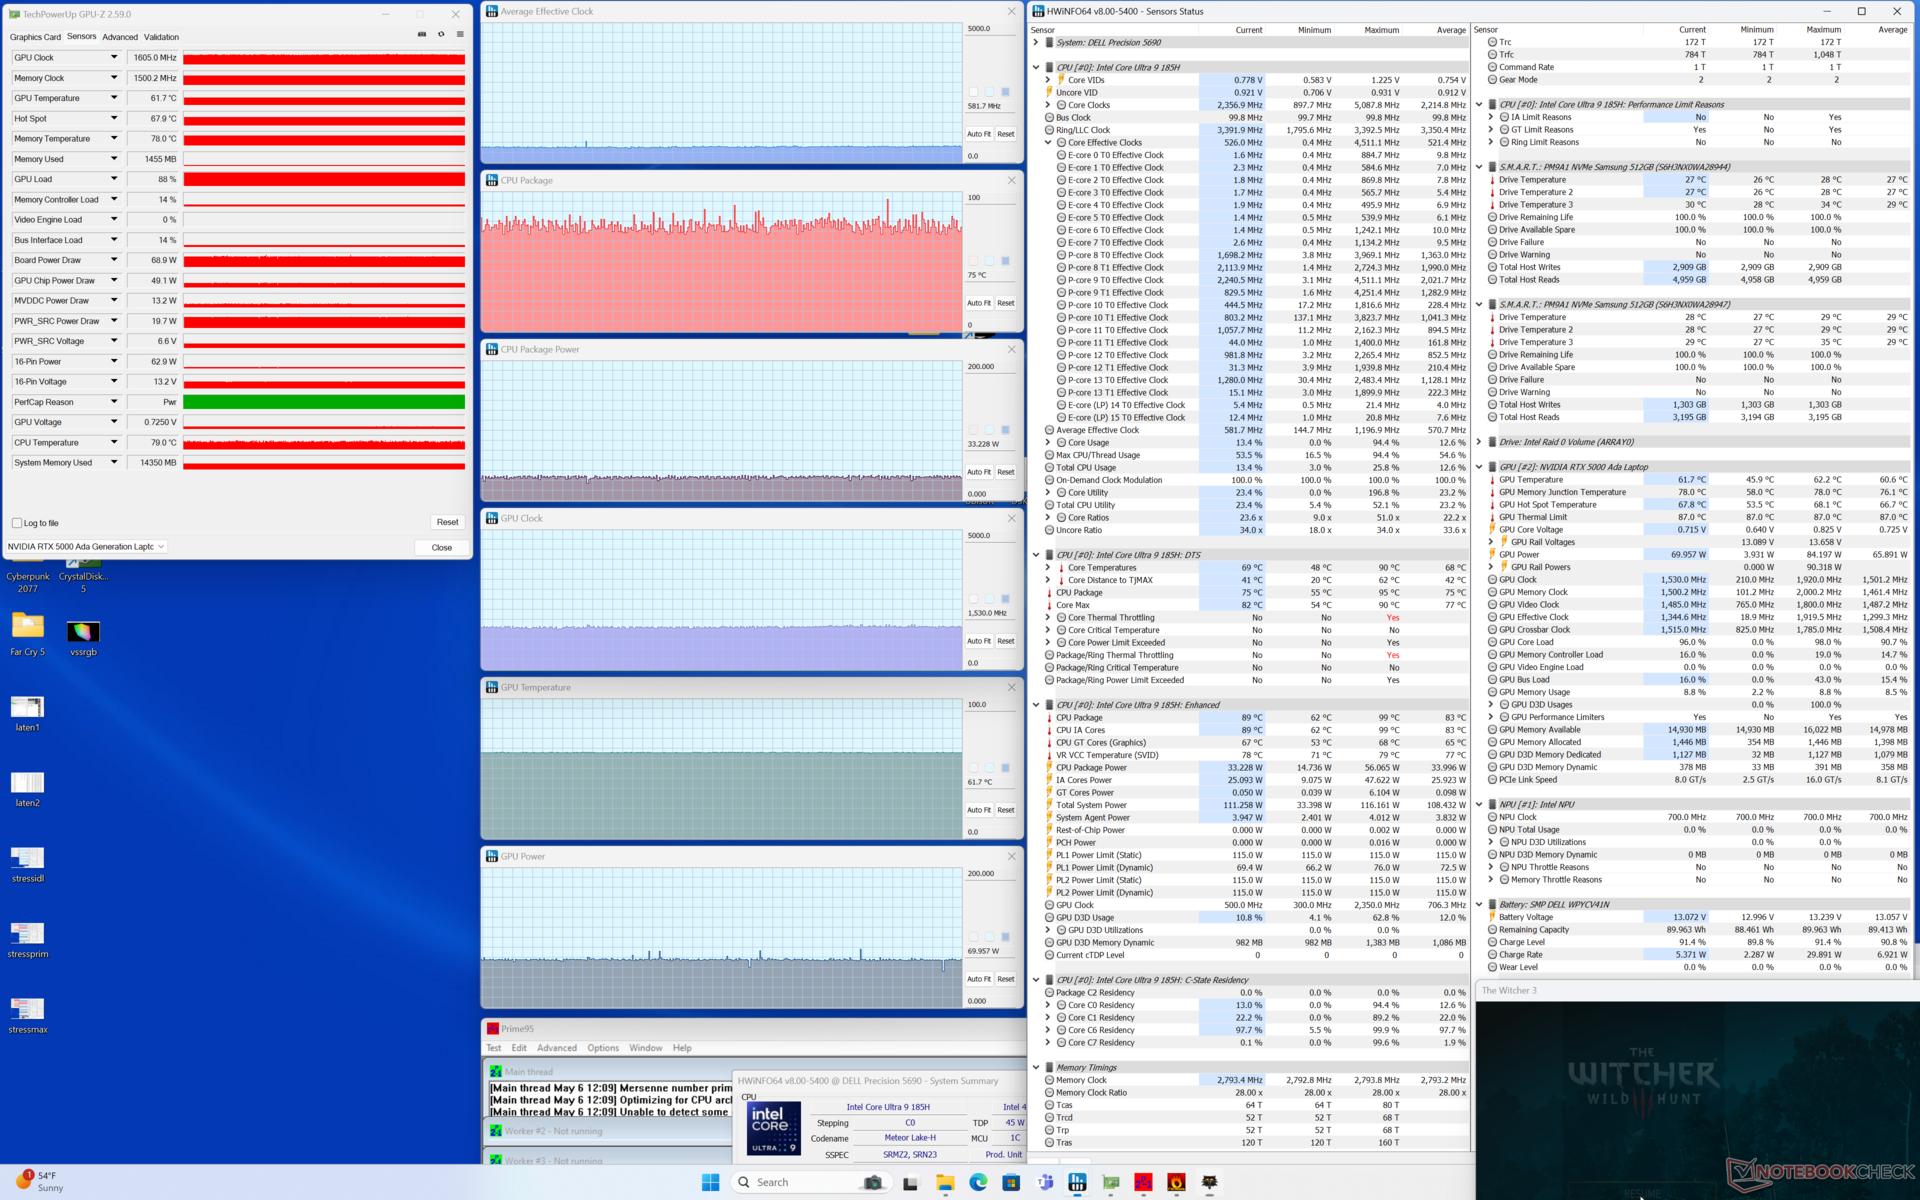Open the Cyberpunk 2077 desktop shortcut
The height and width of the screenshot is (1200, 1920).
28,577
